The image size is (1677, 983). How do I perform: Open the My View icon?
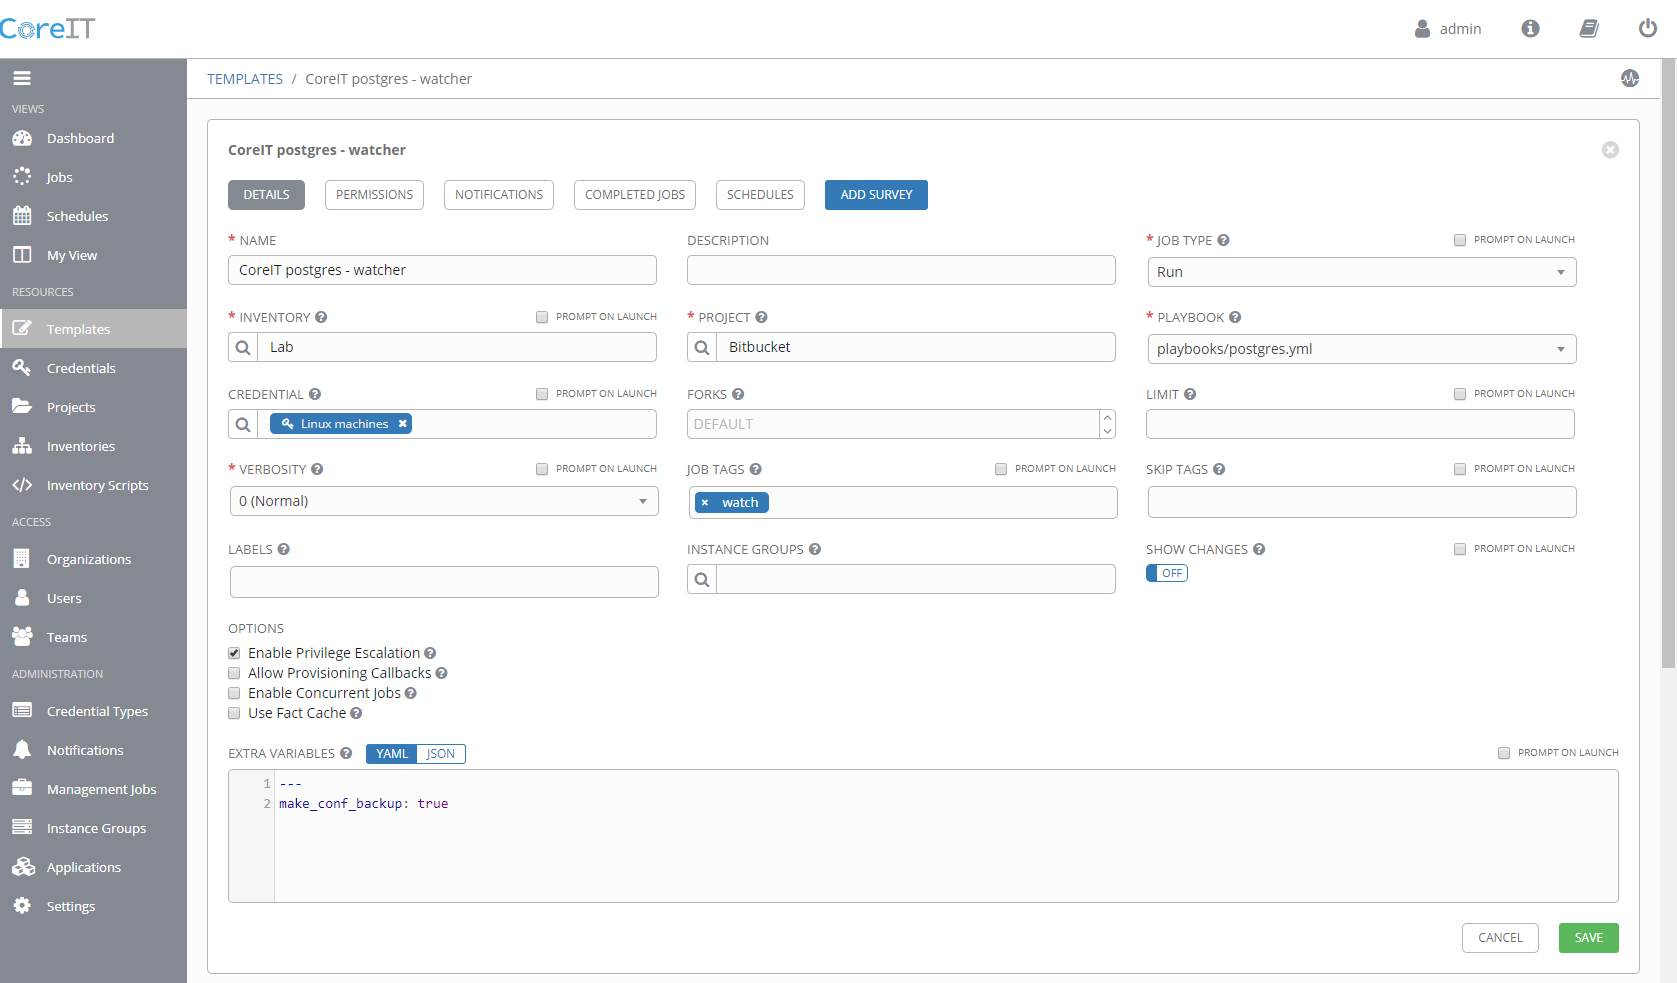pos(22,255)
